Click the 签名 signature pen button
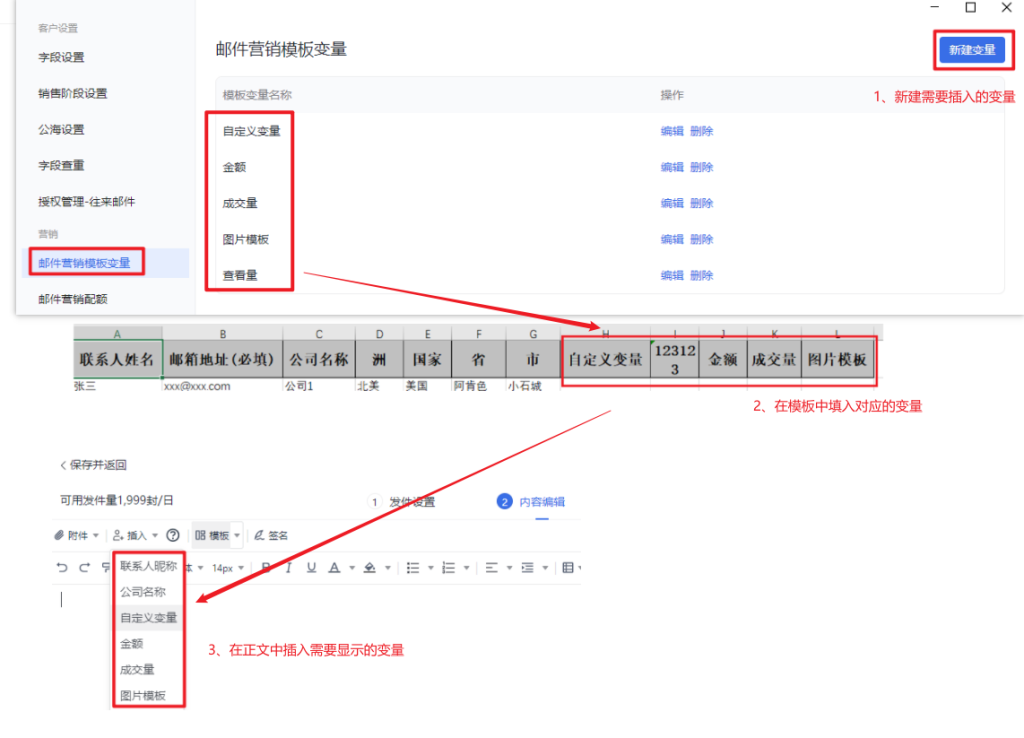The height and width of the screenshot is (738, 1024). point(271,535)
